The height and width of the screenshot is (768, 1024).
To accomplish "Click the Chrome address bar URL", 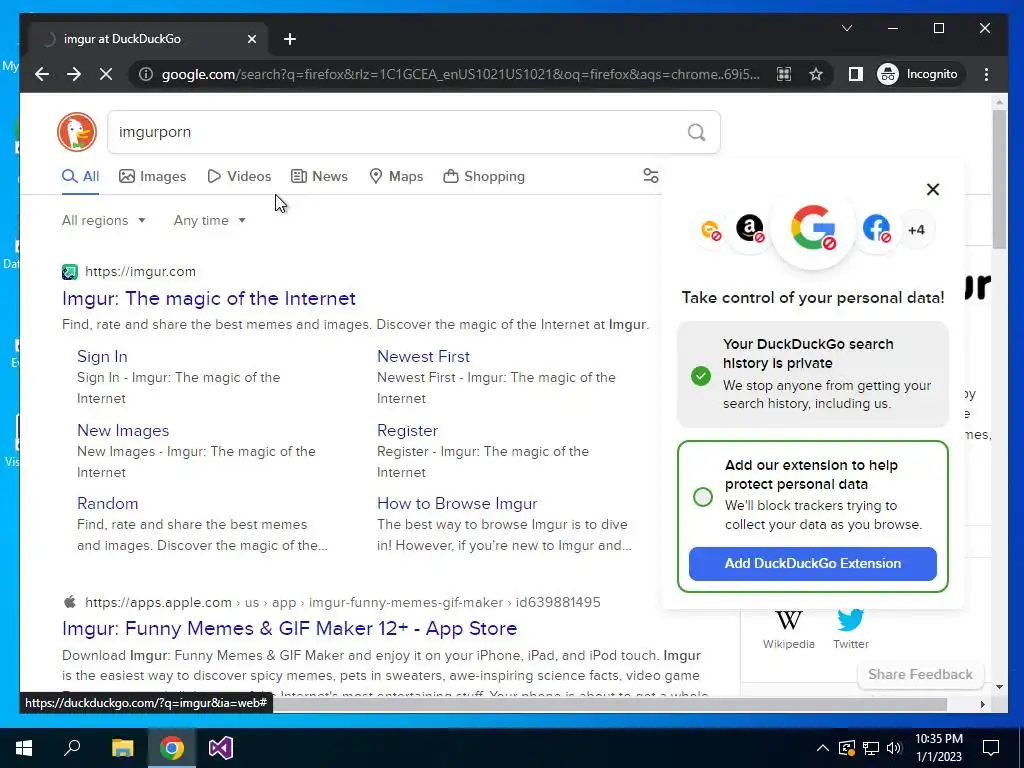I will (x=460, y=74).
